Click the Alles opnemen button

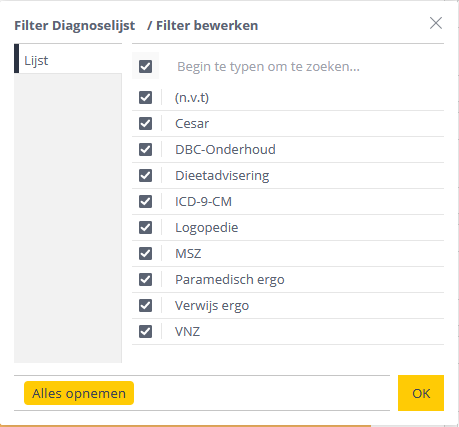79,393
